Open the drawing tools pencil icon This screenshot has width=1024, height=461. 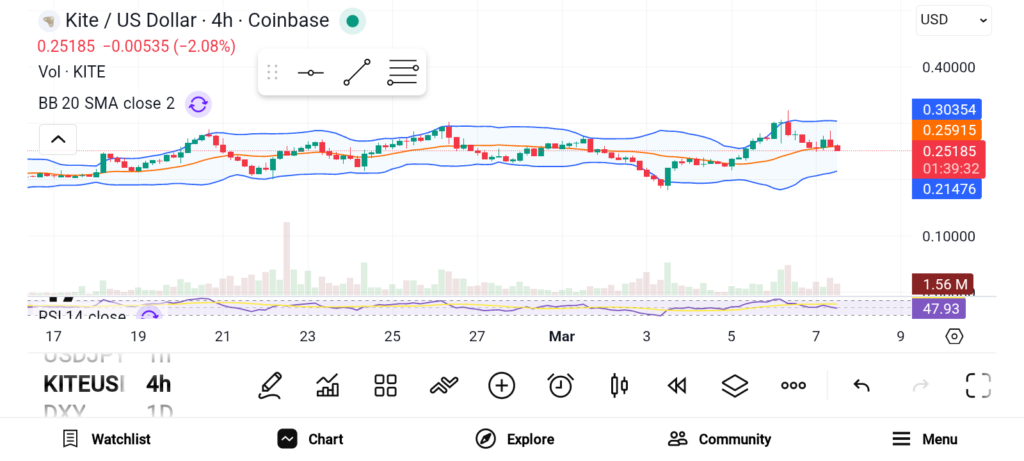(x=269, y=385)
